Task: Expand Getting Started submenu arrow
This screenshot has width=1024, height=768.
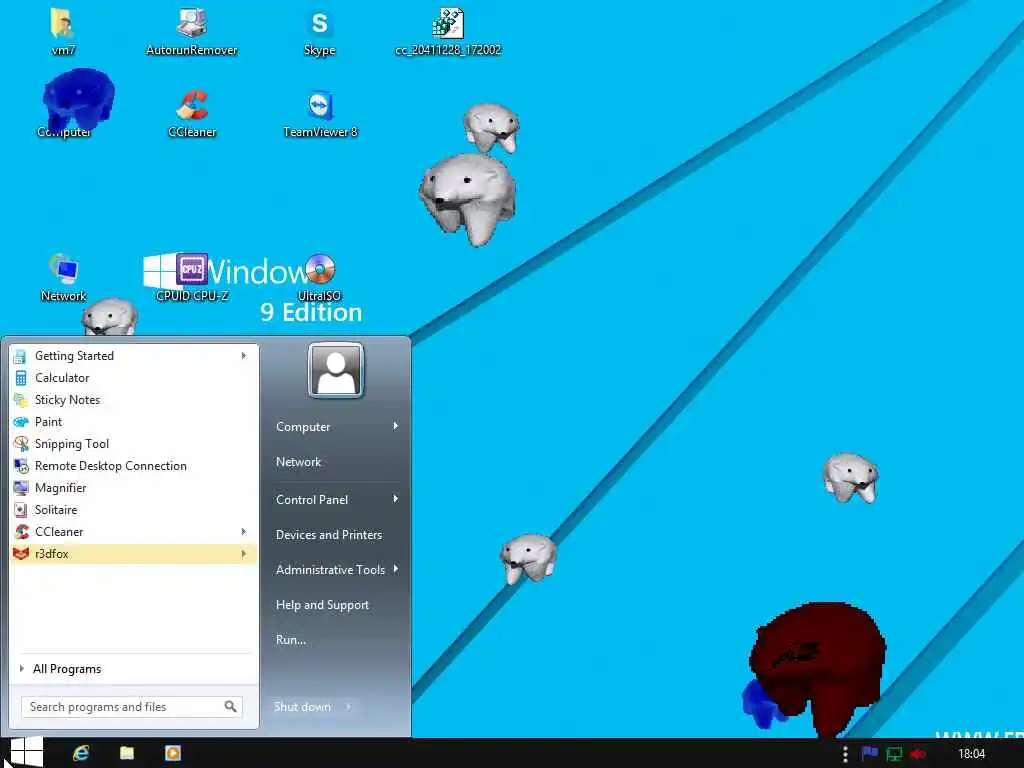Action: 244,356
